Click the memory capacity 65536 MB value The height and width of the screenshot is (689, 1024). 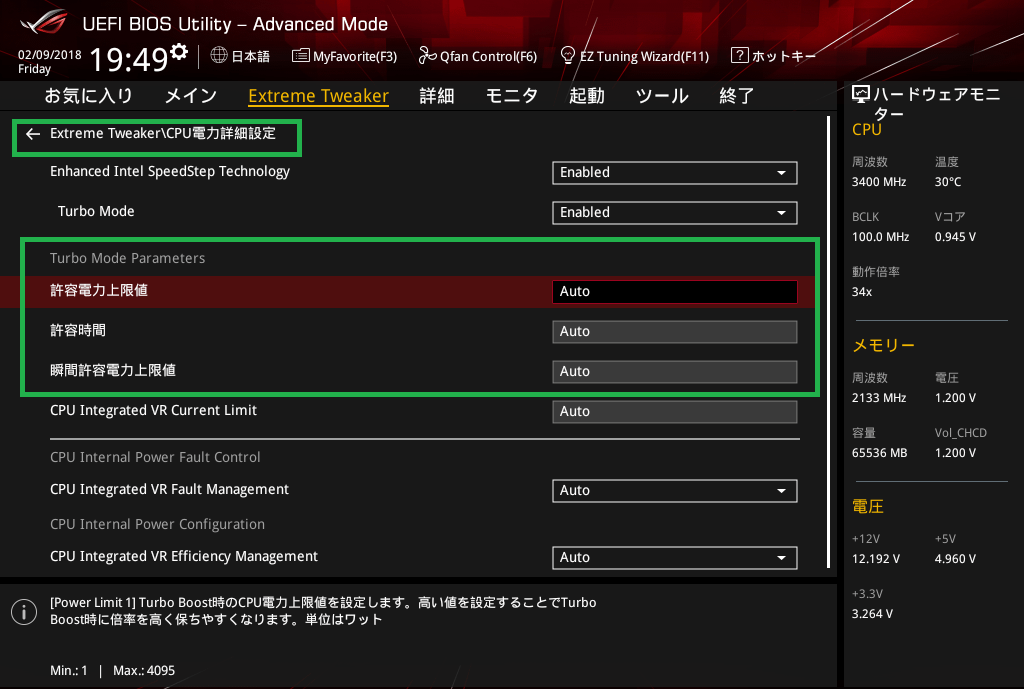pyautogui.click(x=880, y=453)
